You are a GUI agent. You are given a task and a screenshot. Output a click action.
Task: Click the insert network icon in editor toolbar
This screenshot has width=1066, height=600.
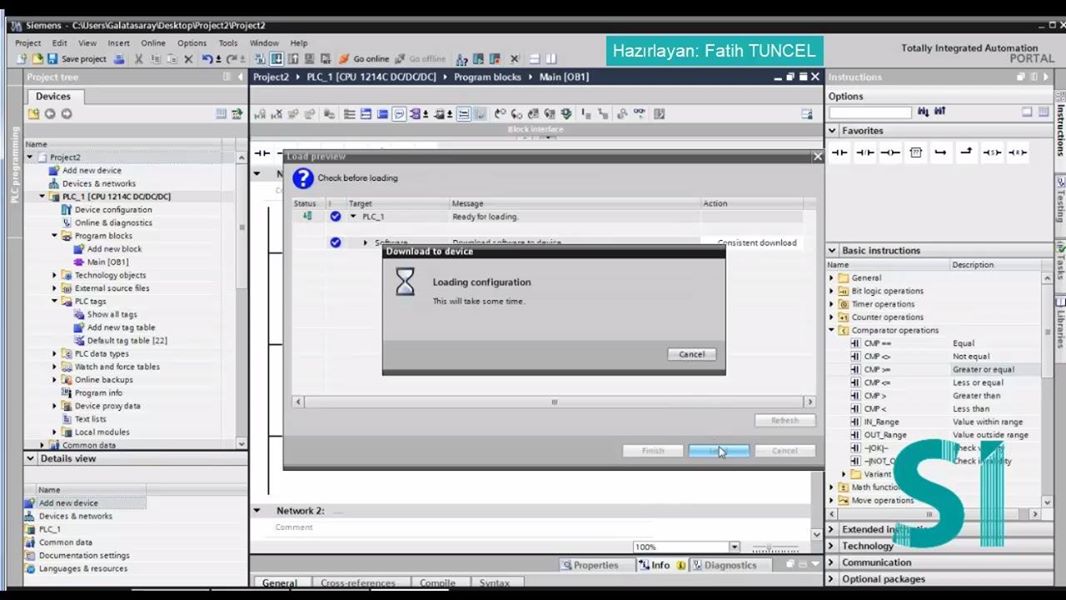tap(260, 114)
